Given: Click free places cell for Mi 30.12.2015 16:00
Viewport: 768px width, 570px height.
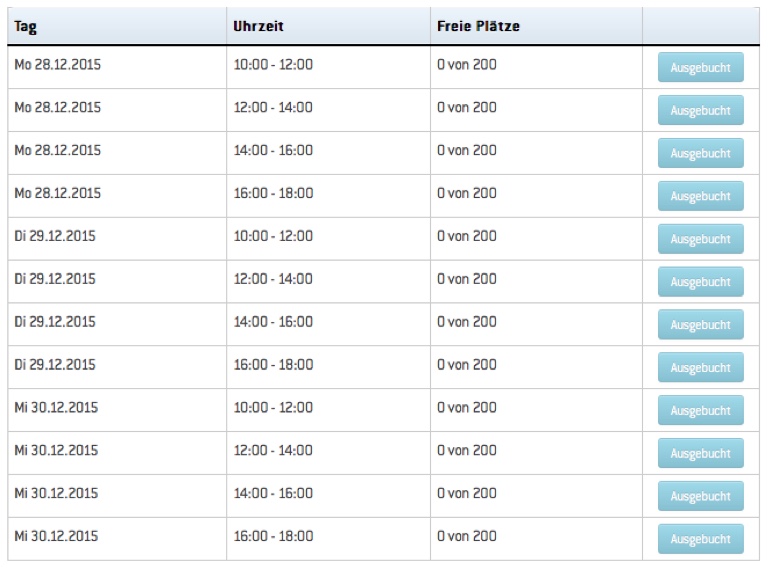Looking at the screenshot, I should (466, 537).
